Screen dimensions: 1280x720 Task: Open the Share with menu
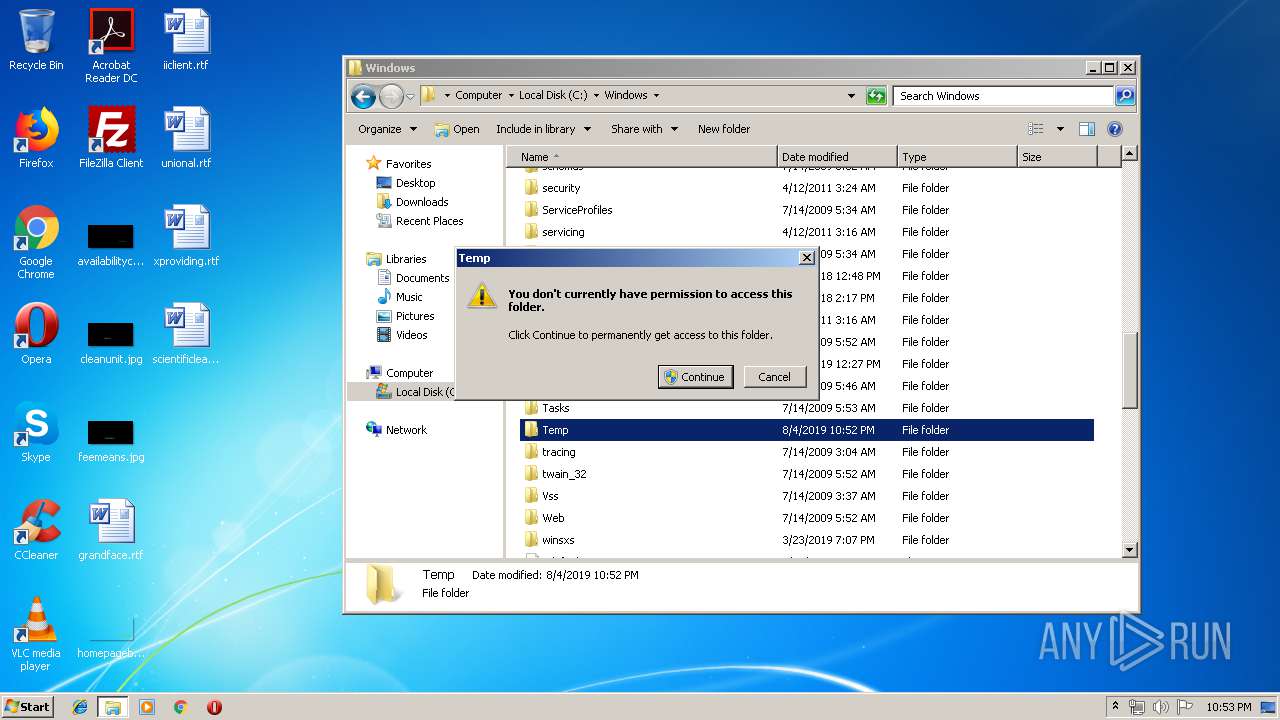pyautogui.click(x=644, y=129)
